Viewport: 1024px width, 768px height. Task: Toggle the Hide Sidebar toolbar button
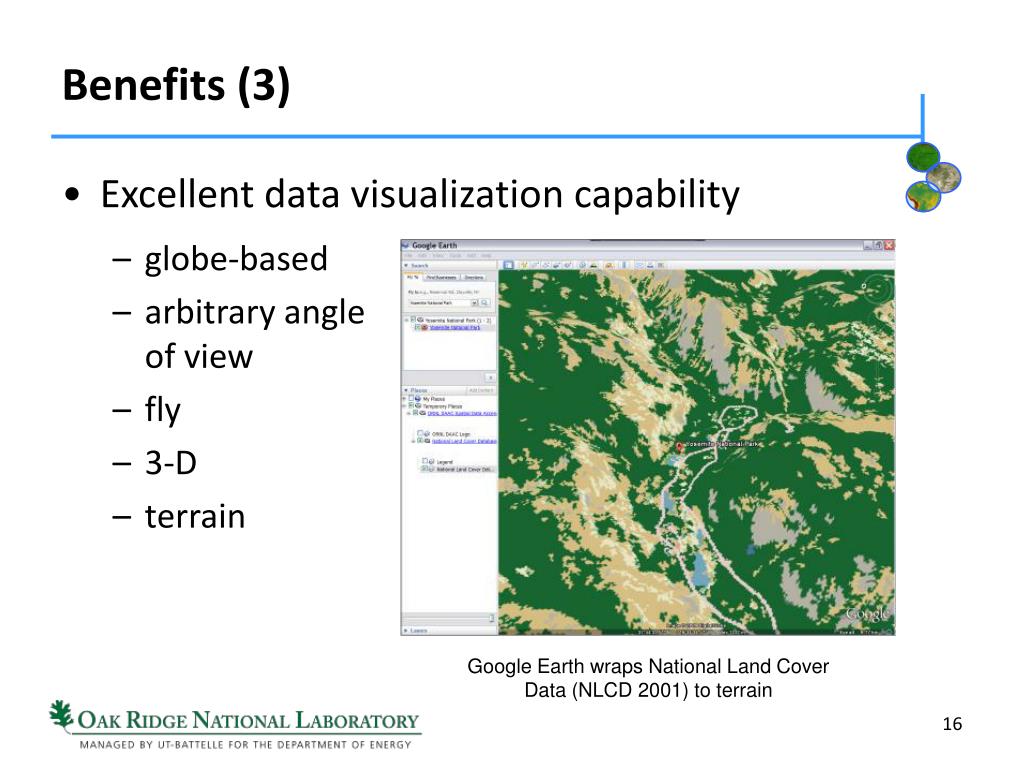[509, 265]
